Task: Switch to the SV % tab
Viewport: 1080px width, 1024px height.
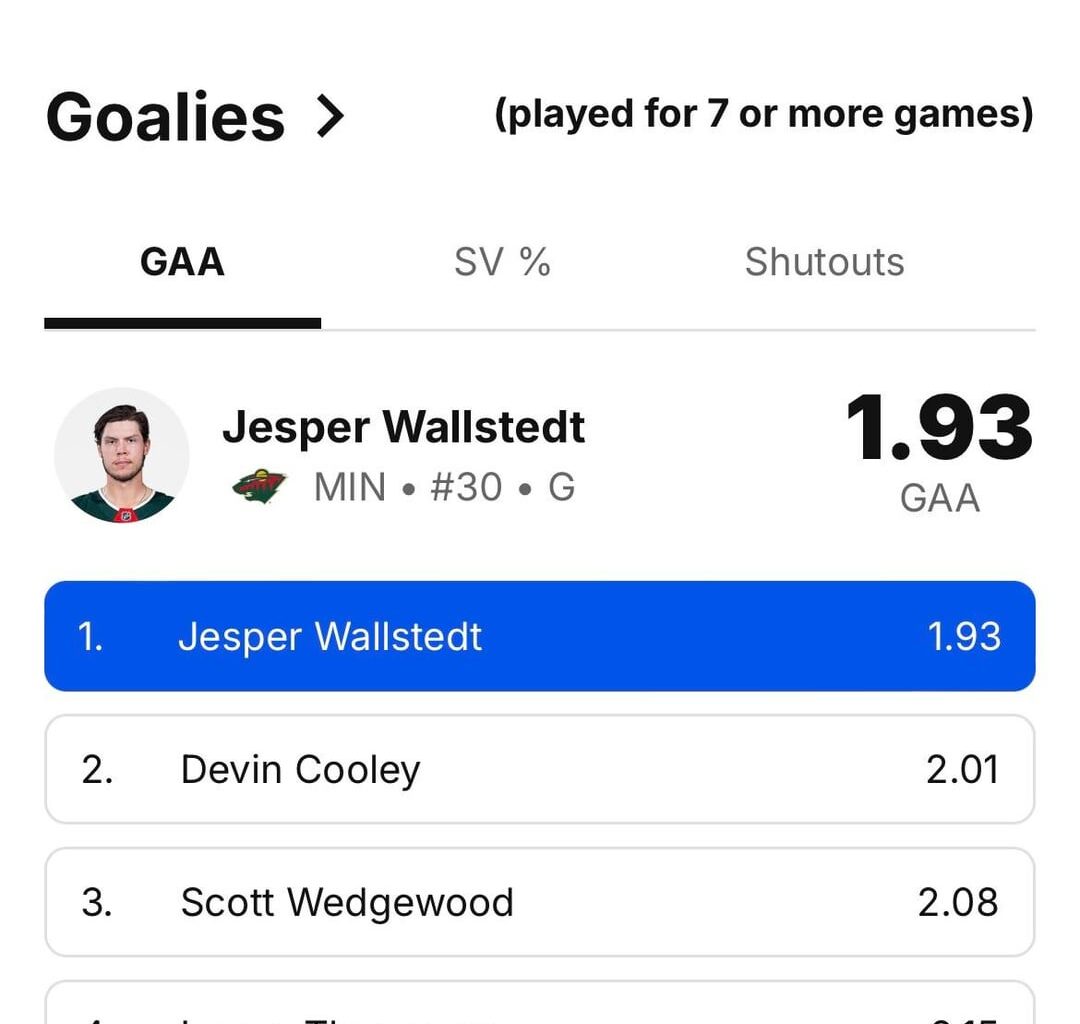Action: tap(502, 262)
